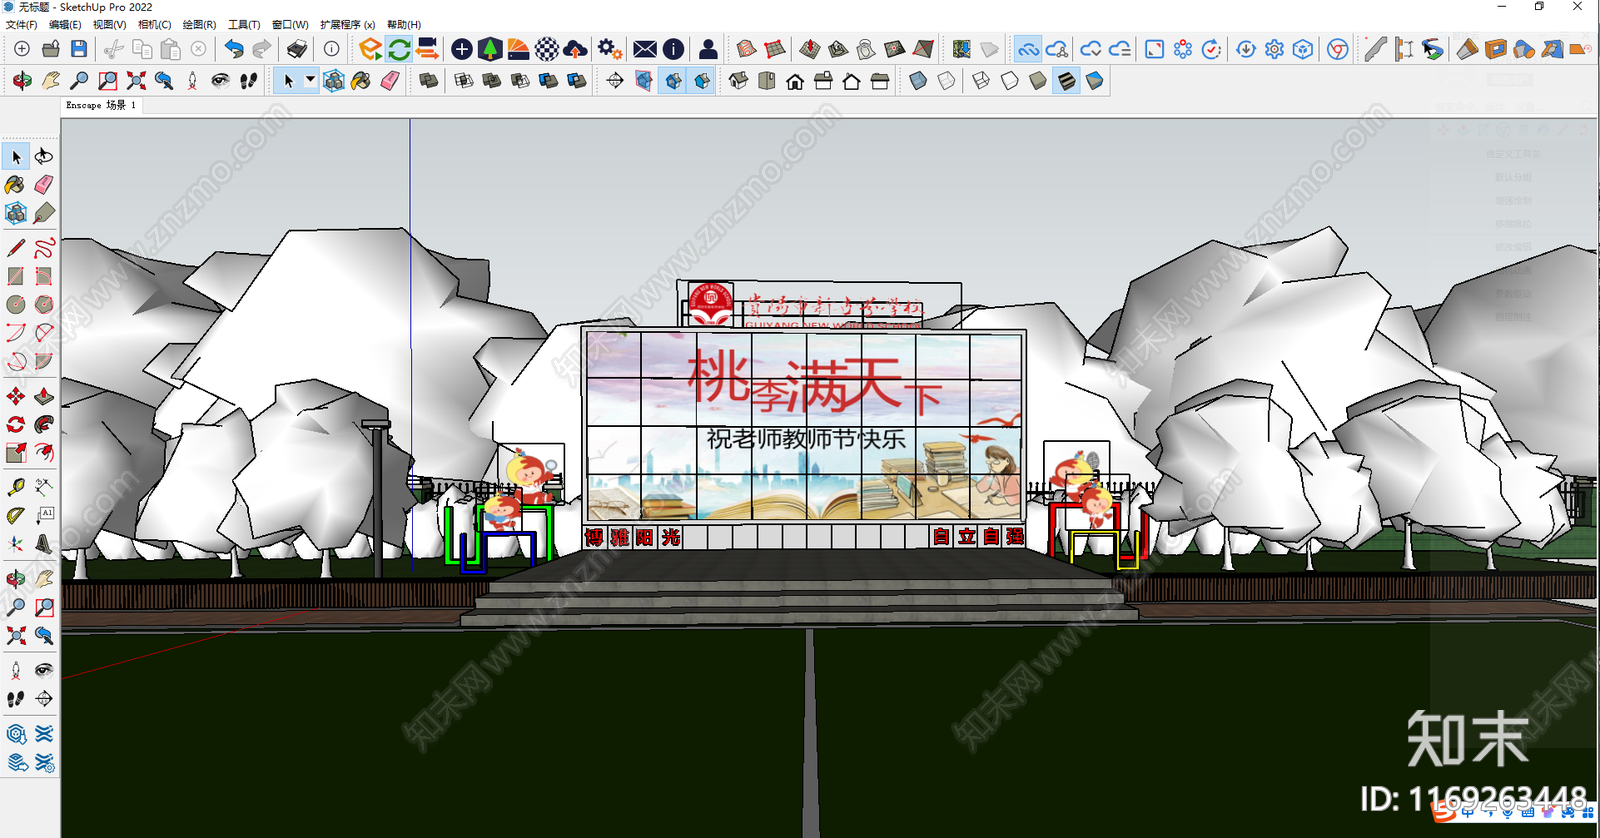1600x838 pixels.
Task: Switch to the Top view house icon
Action: click(x=767, y=80)
